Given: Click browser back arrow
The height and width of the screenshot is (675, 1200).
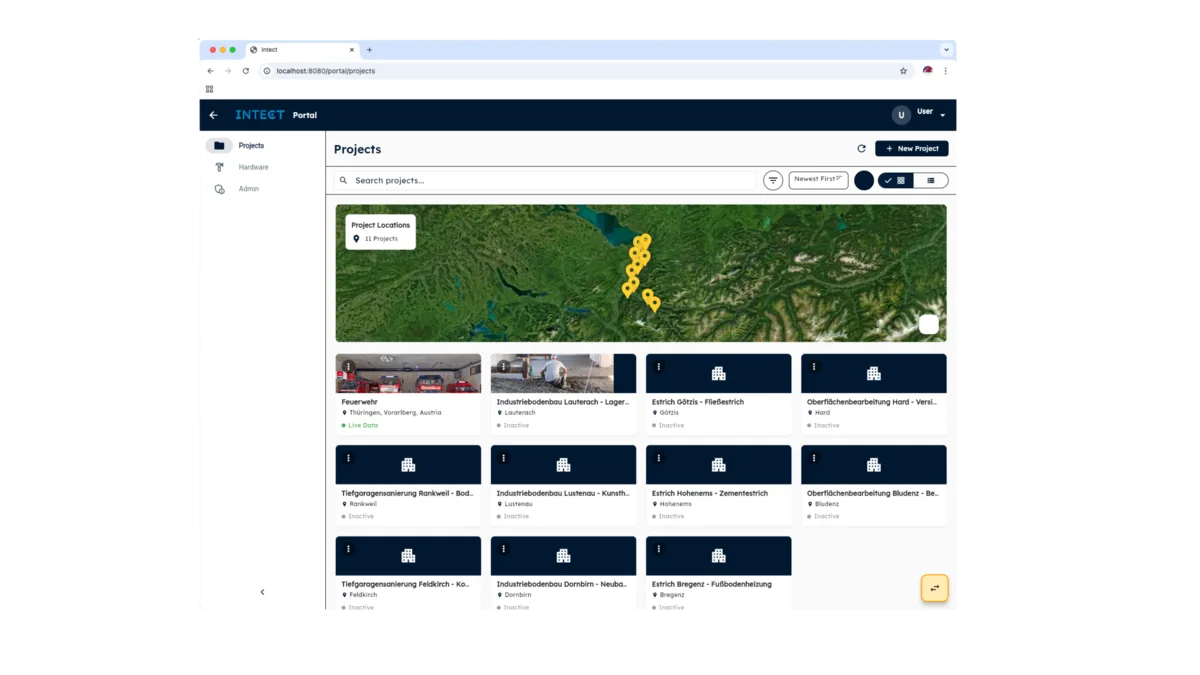Looking at the screenshot, I should point(210,71).
